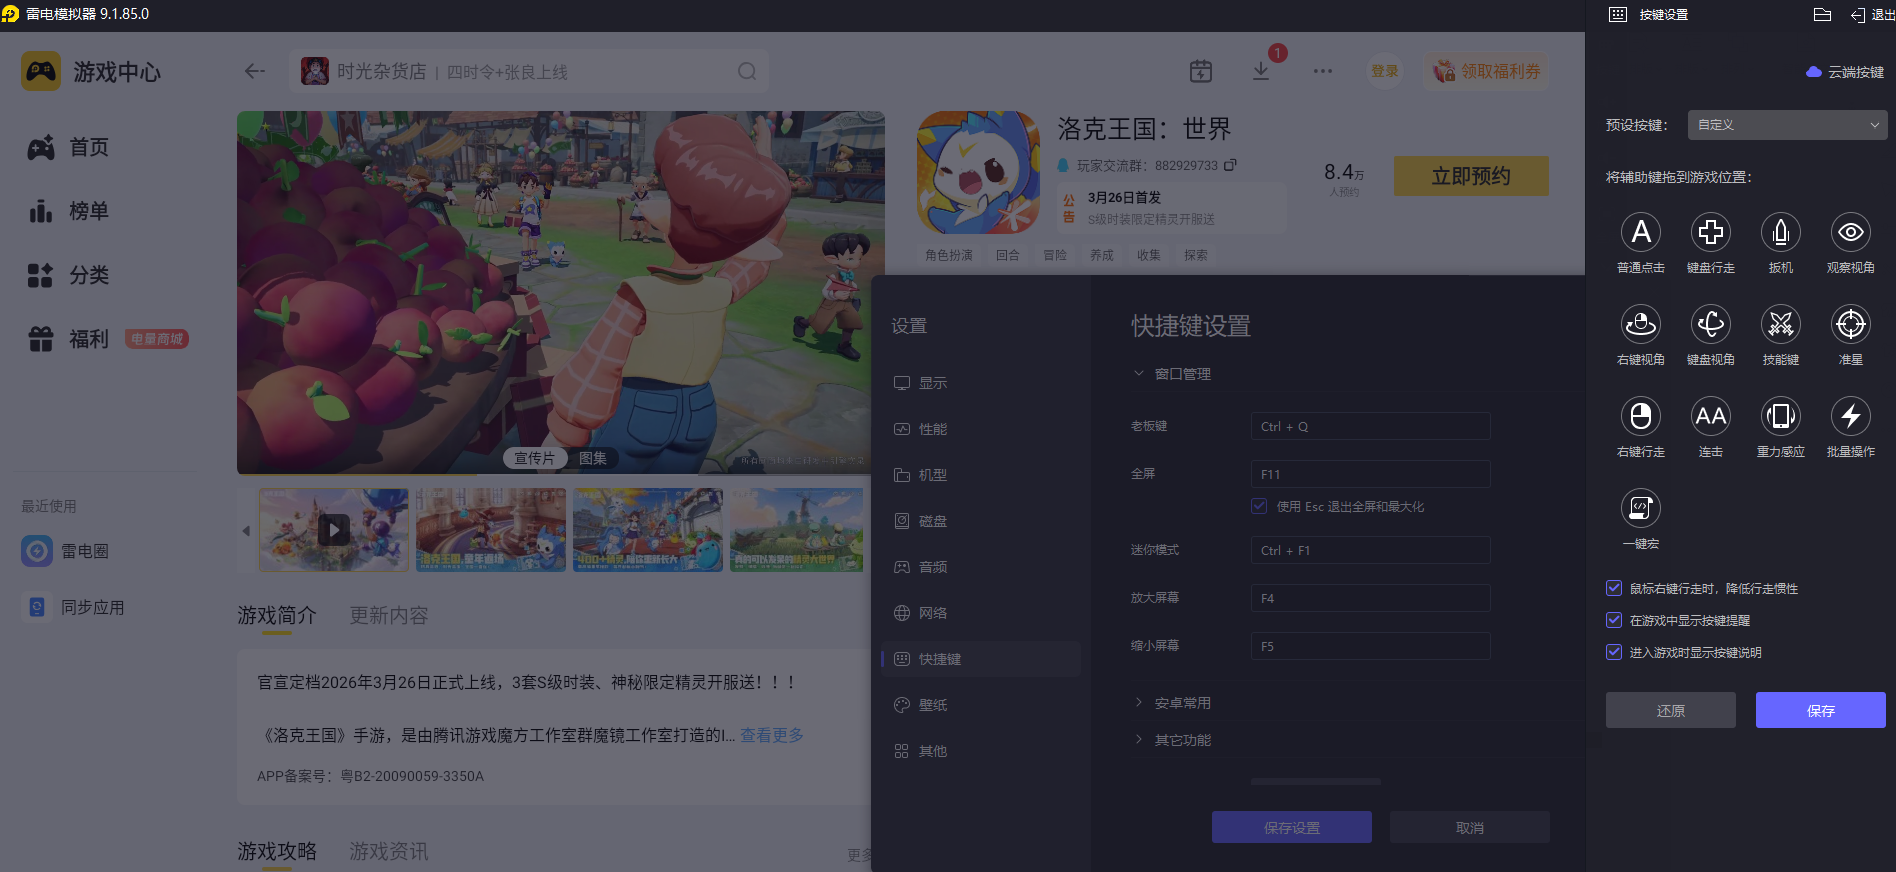Toggle 进入游戏时显示按键说明 checkbox
The image size is (1896, 872).
pyautogui.click(x=1614, y=652)
